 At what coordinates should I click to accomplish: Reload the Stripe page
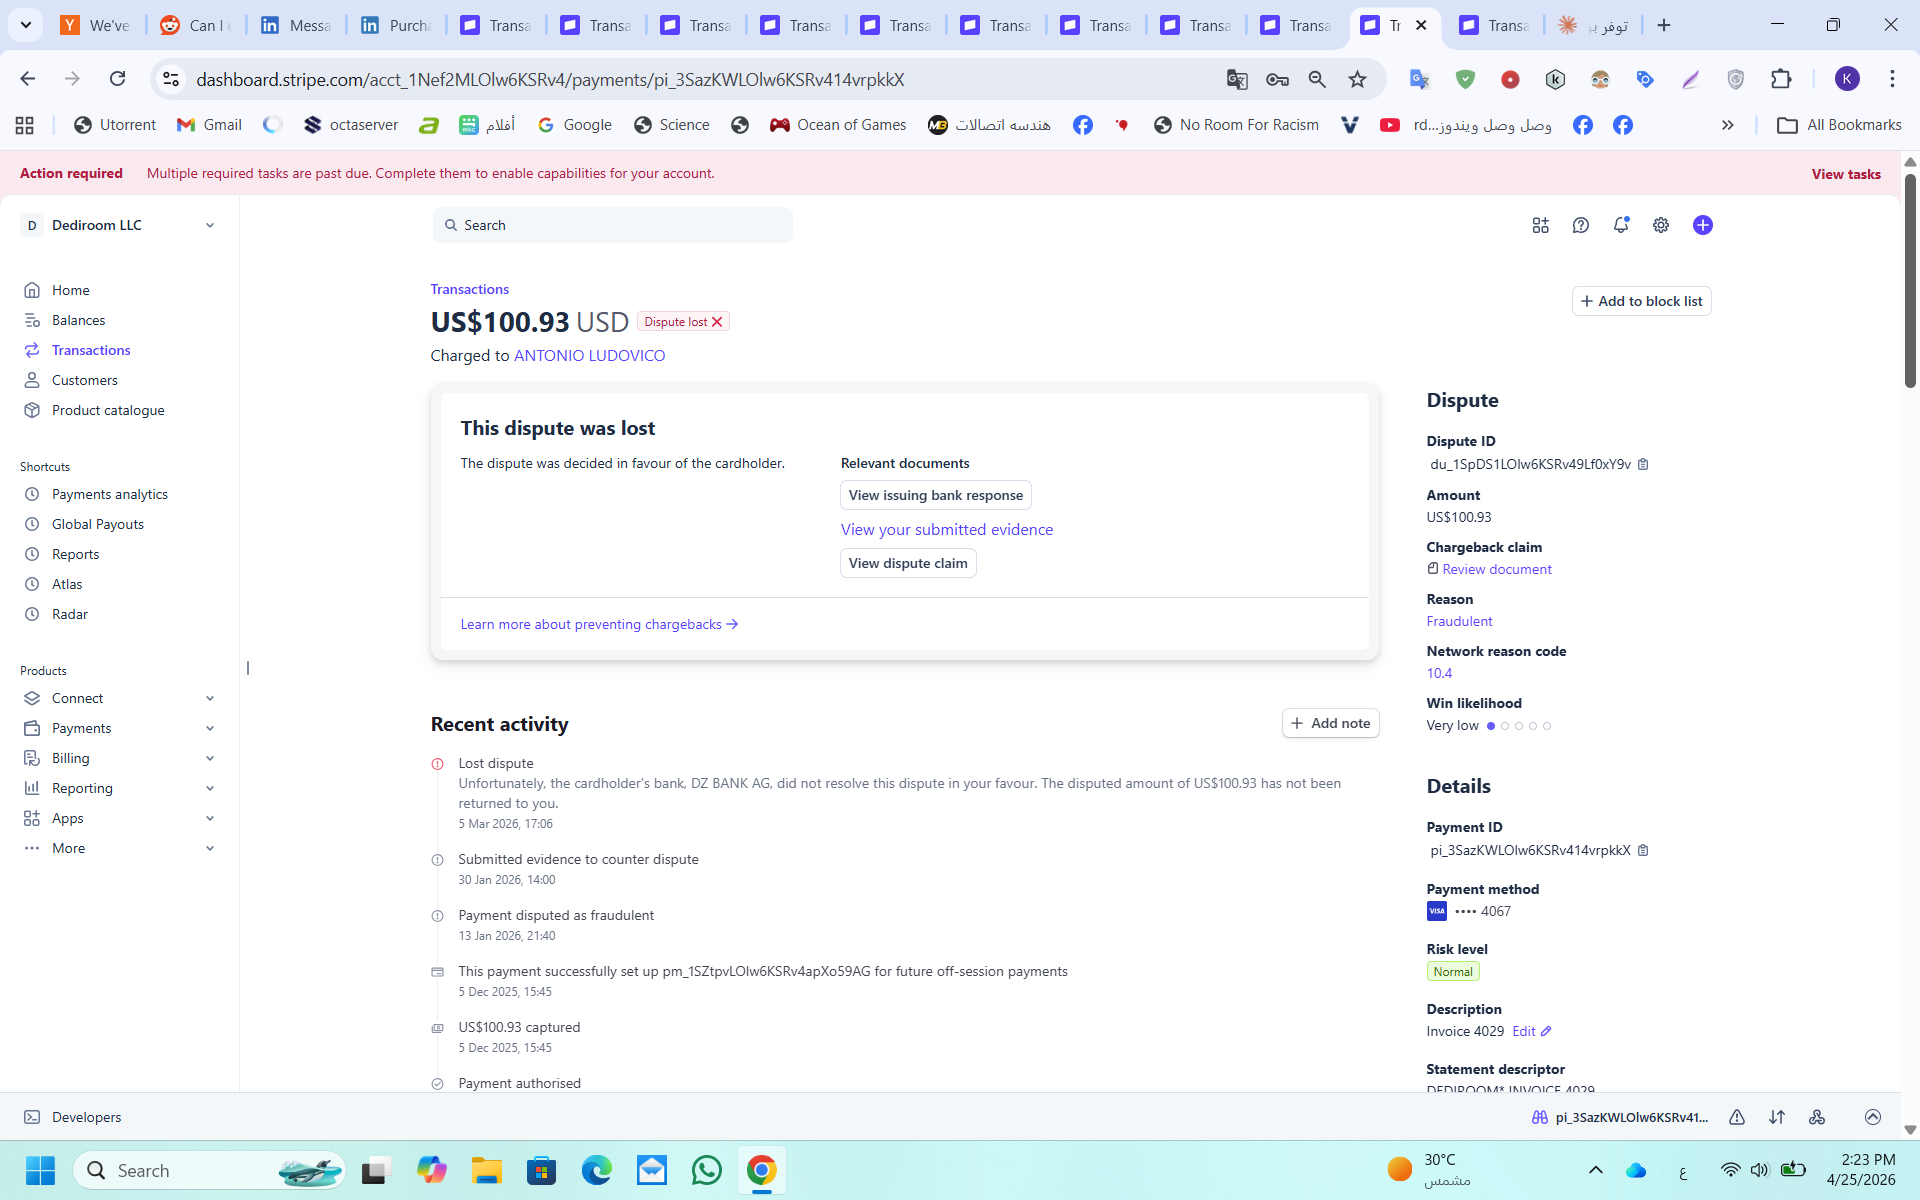tap(117, 79)
